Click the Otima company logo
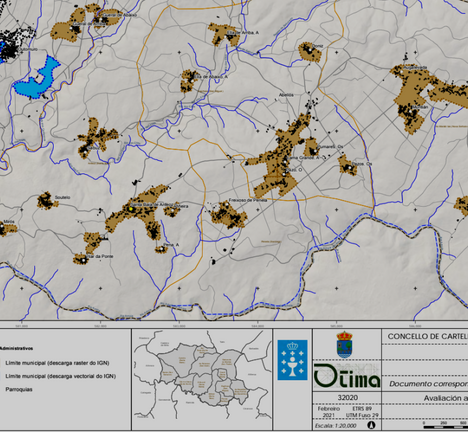Image resolution: width=468 pixels, height=432 pixels. coord(347,376)
